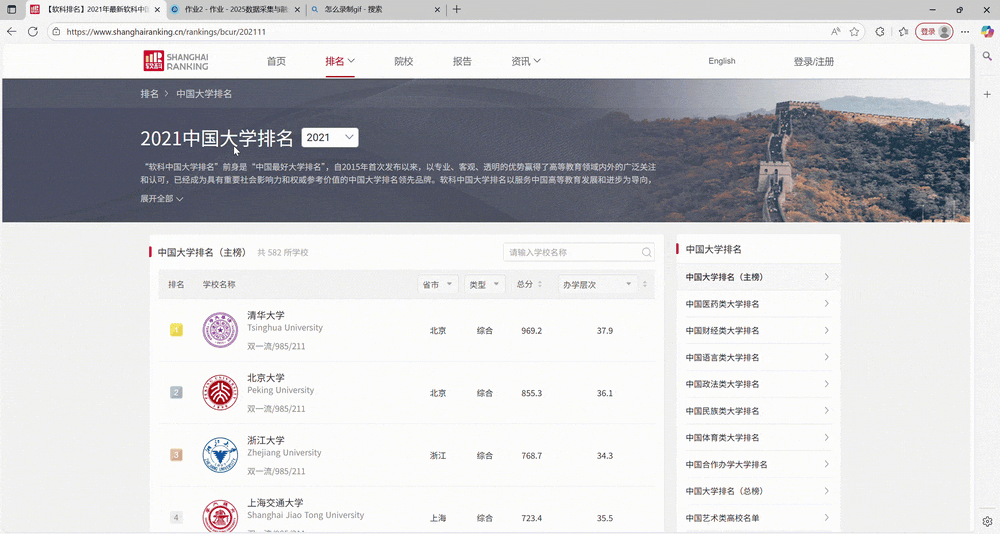1000x534 pixels.
Task: Go to 院校 in navigation
Action: [404, 61]
